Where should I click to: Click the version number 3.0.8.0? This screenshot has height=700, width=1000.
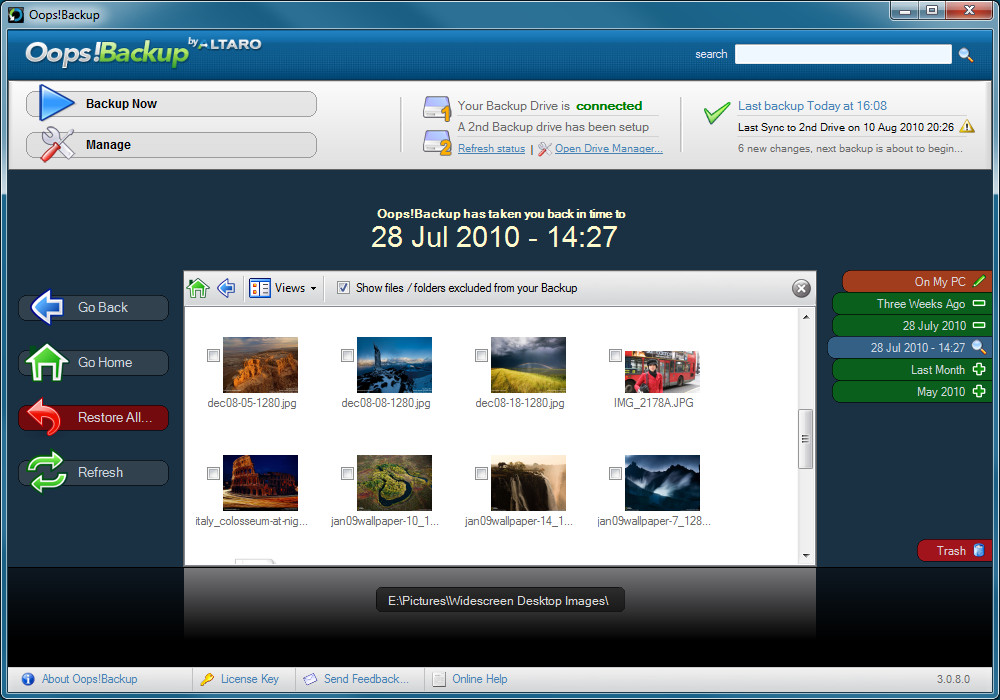point(953,679)
